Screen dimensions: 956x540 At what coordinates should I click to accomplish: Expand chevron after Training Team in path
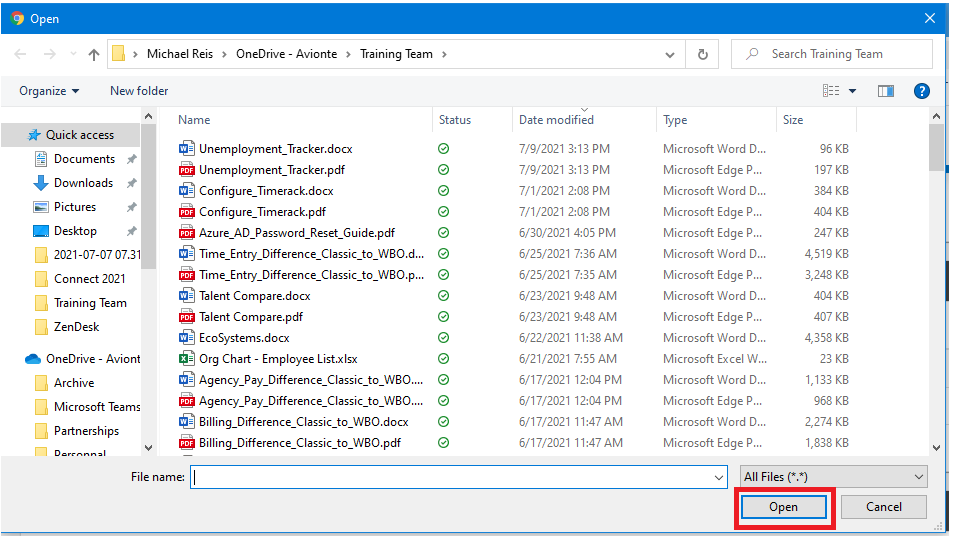[444, 54]
